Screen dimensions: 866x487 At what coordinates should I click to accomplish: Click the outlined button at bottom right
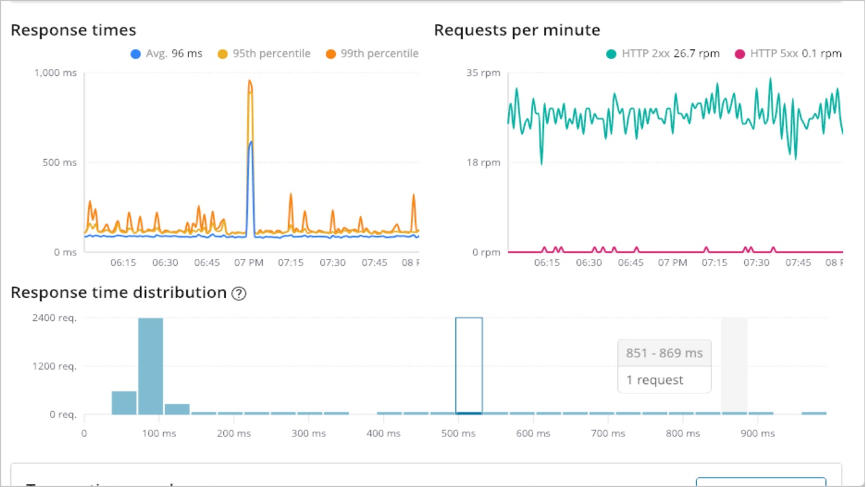(x=761, y=482)
